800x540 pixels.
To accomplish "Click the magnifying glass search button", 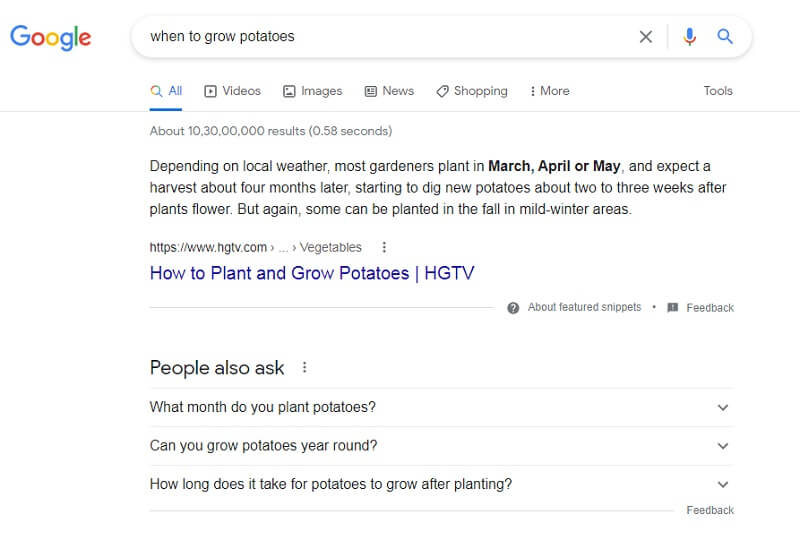I will pyautogui.click(x=726, y=37).
